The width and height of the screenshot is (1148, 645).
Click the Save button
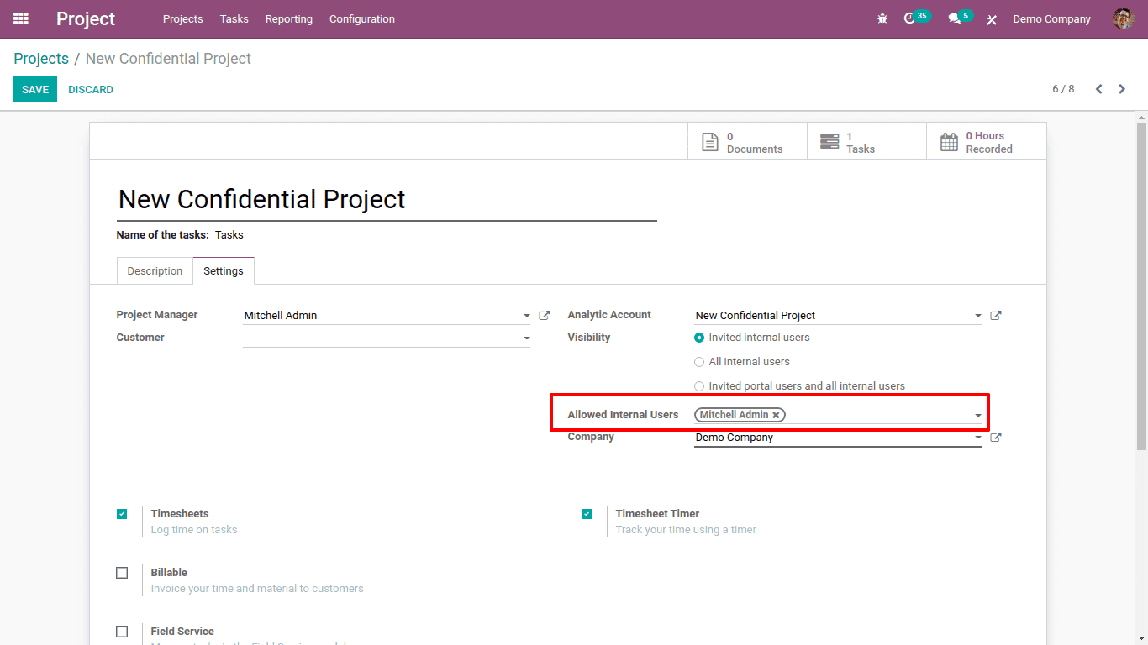[x=35, y=89]
